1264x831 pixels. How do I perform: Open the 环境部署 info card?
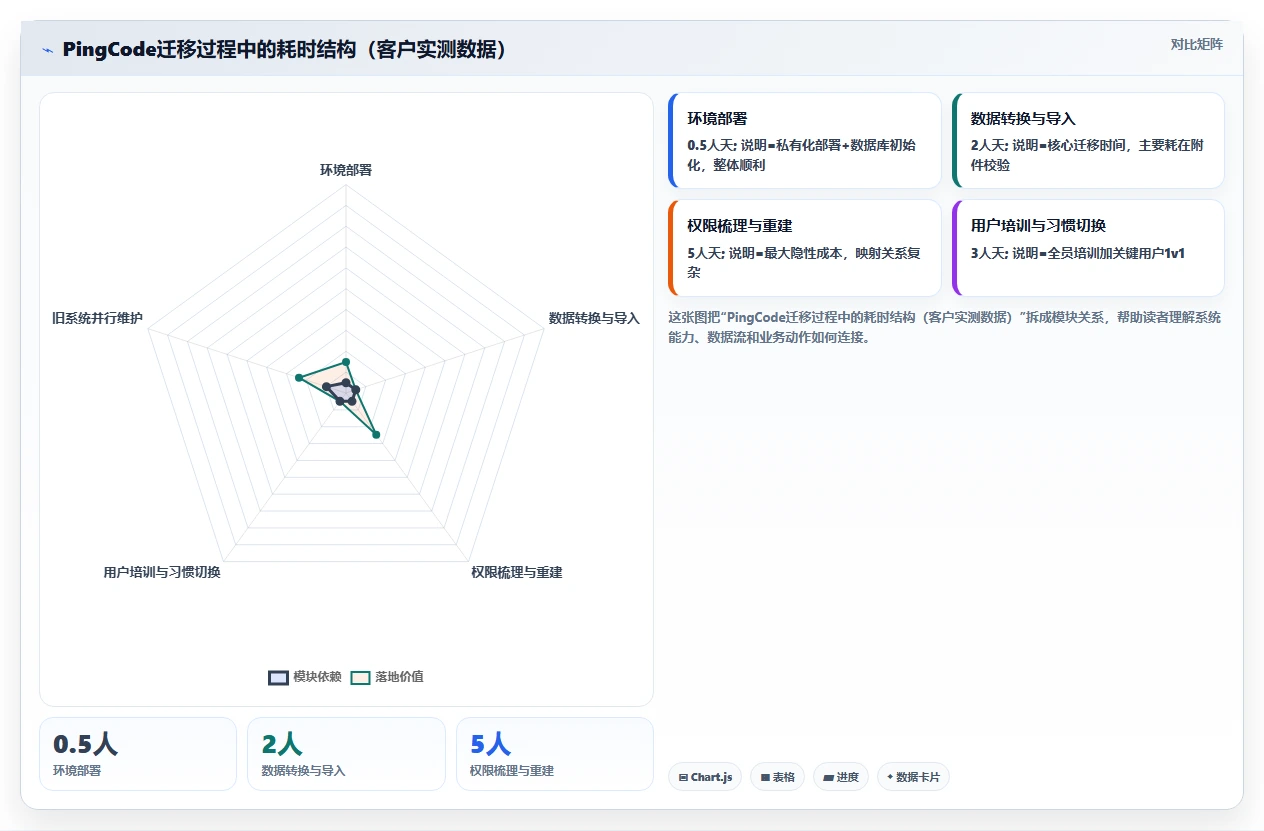click(805, 141)
